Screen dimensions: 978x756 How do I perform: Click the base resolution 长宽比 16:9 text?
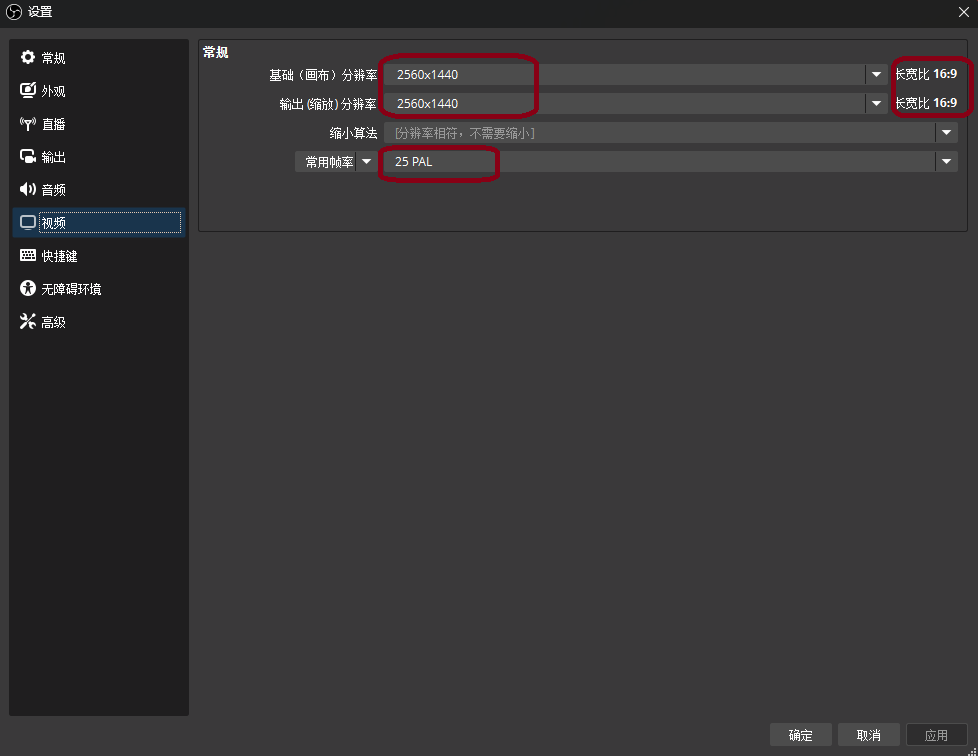(x=926, y=74)
